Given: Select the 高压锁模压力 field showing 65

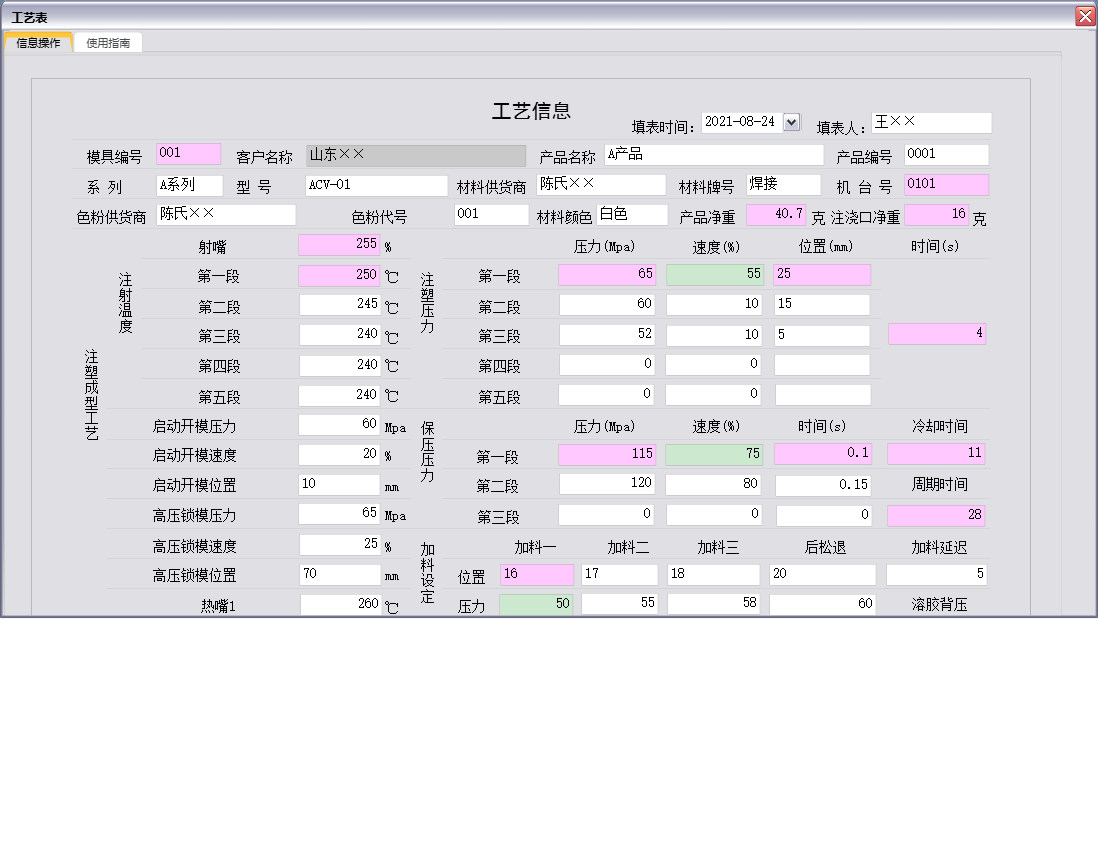Looking at the screenshot, I should pos(338,514).
